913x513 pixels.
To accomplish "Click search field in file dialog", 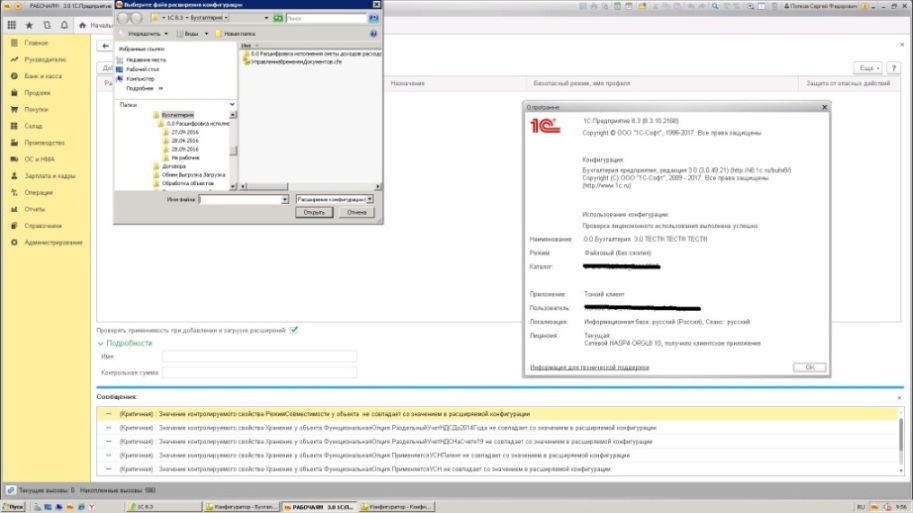I will coord(326,18).
